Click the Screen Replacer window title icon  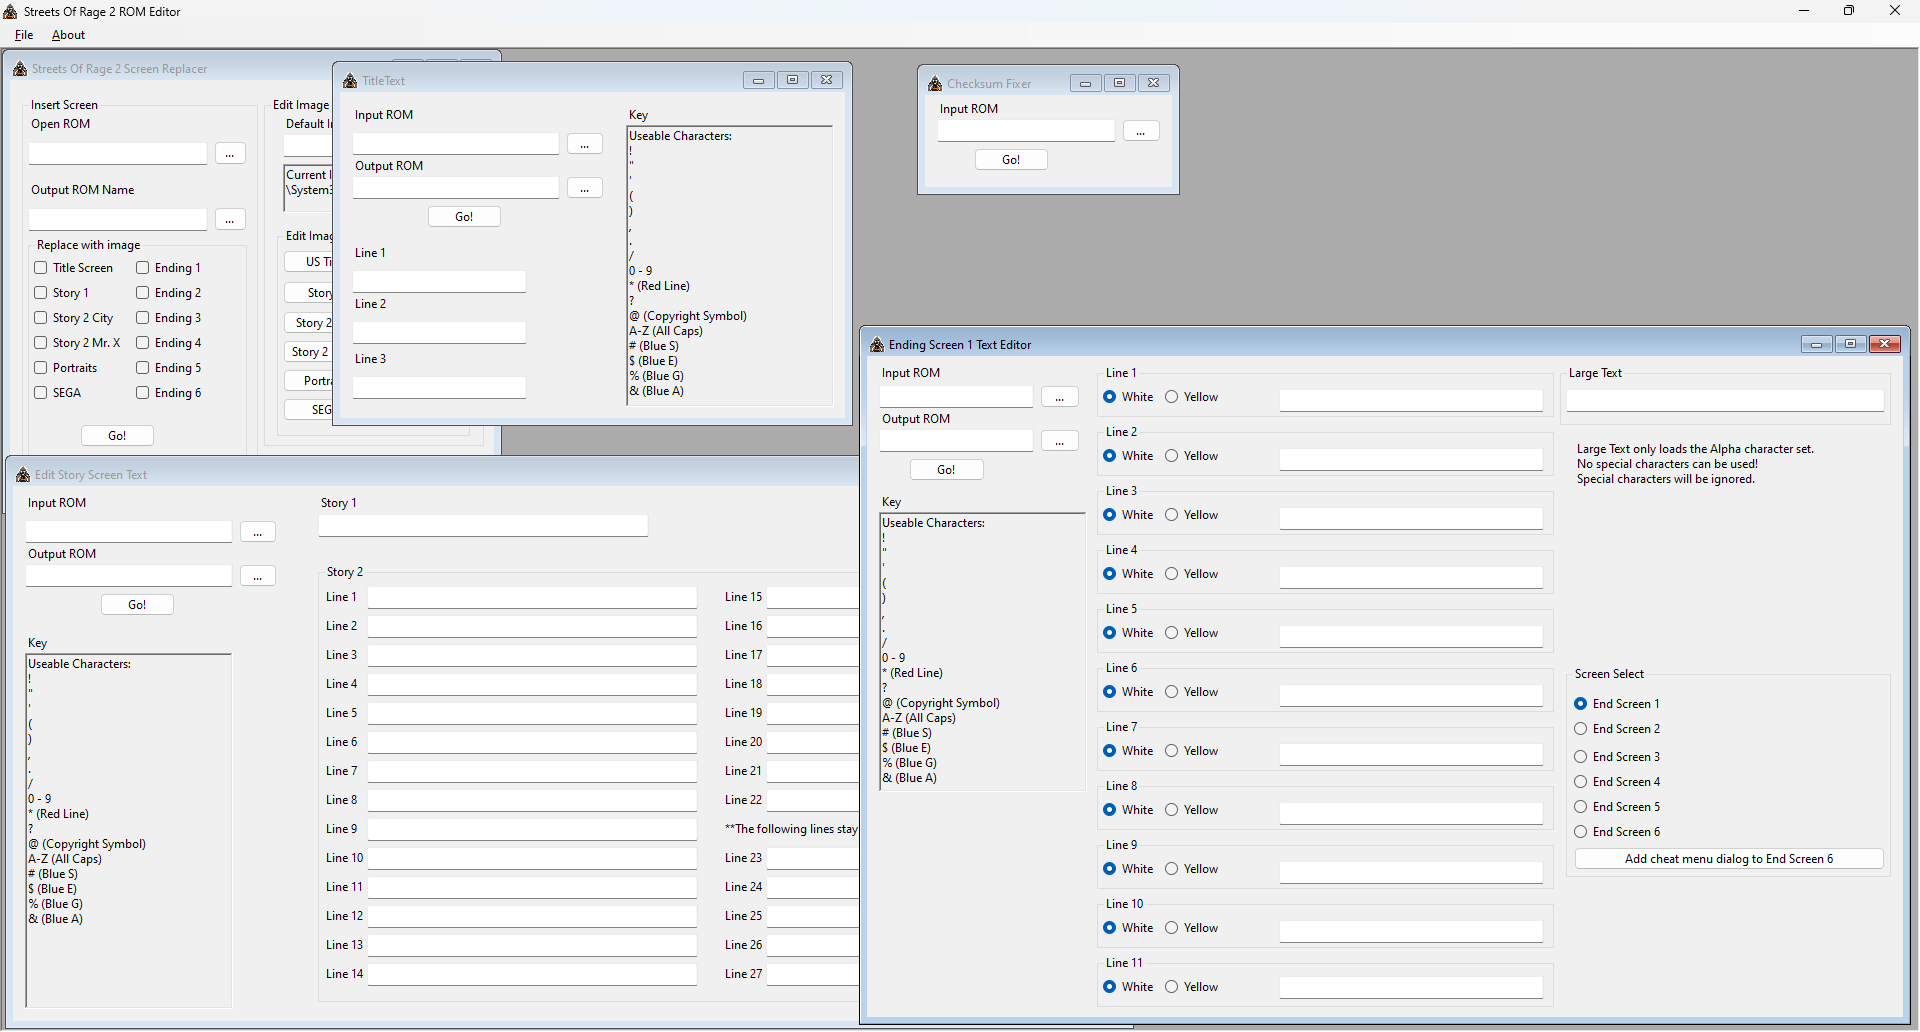20,69
